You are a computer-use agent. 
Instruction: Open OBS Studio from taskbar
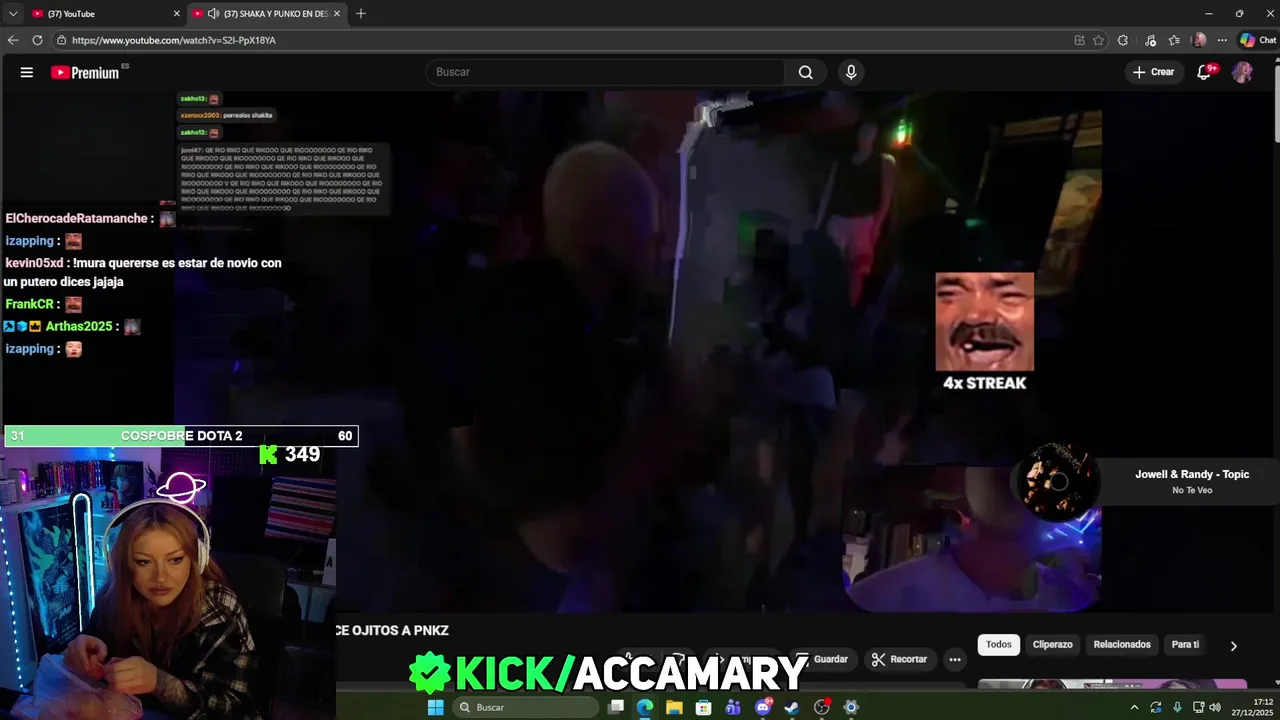[x=822, y=707]
